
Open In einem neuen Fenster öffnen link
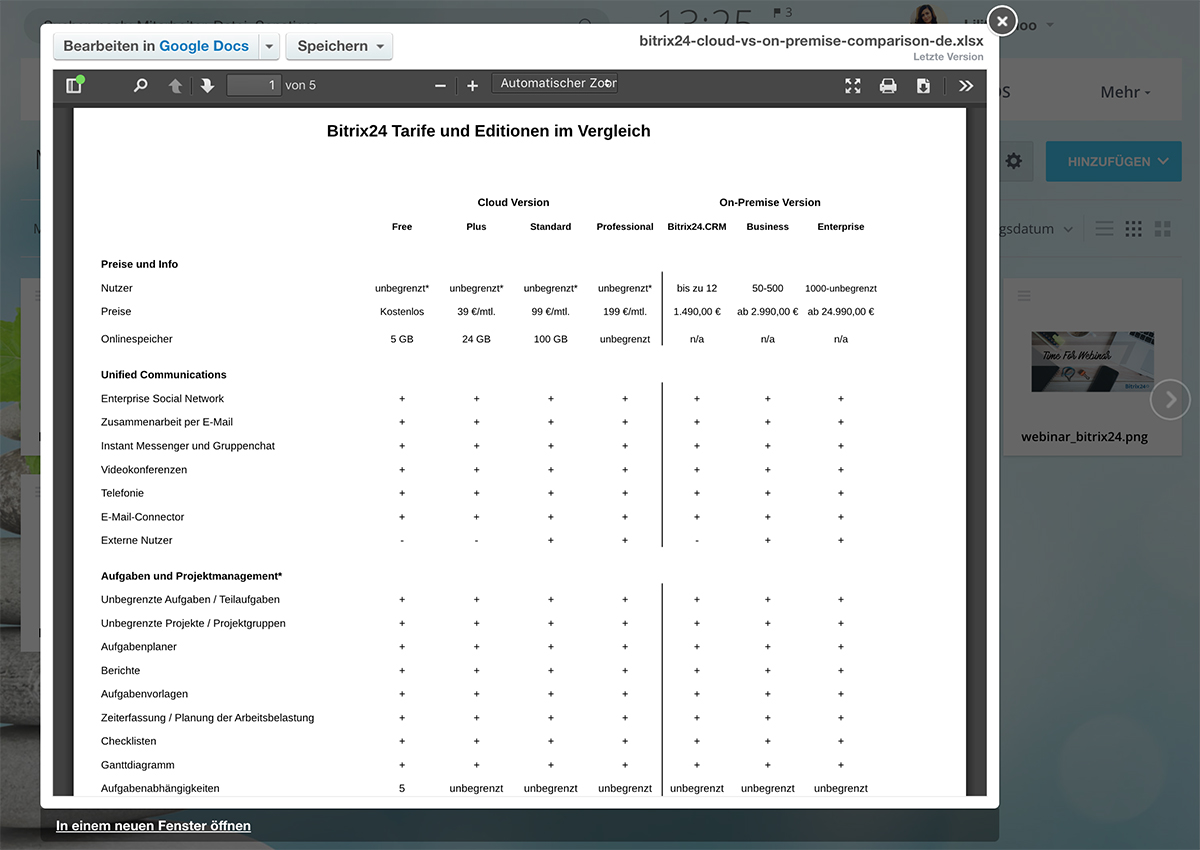tap(153, 826)
